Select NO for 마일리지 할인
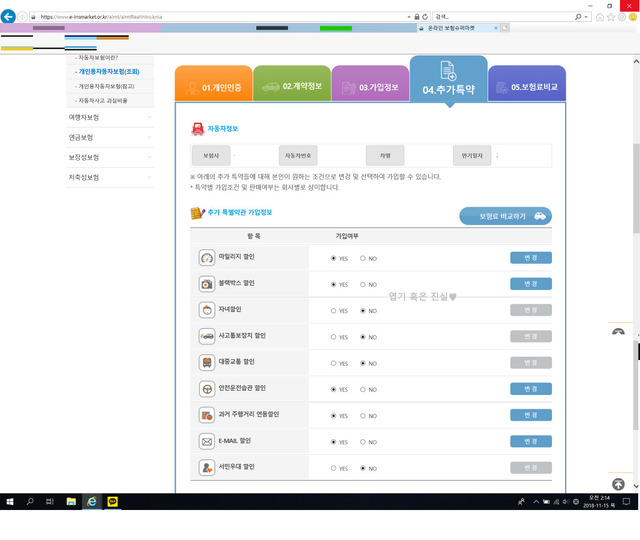Image resolution: width=640 pixels, height=540 pixels. point(362,258)
